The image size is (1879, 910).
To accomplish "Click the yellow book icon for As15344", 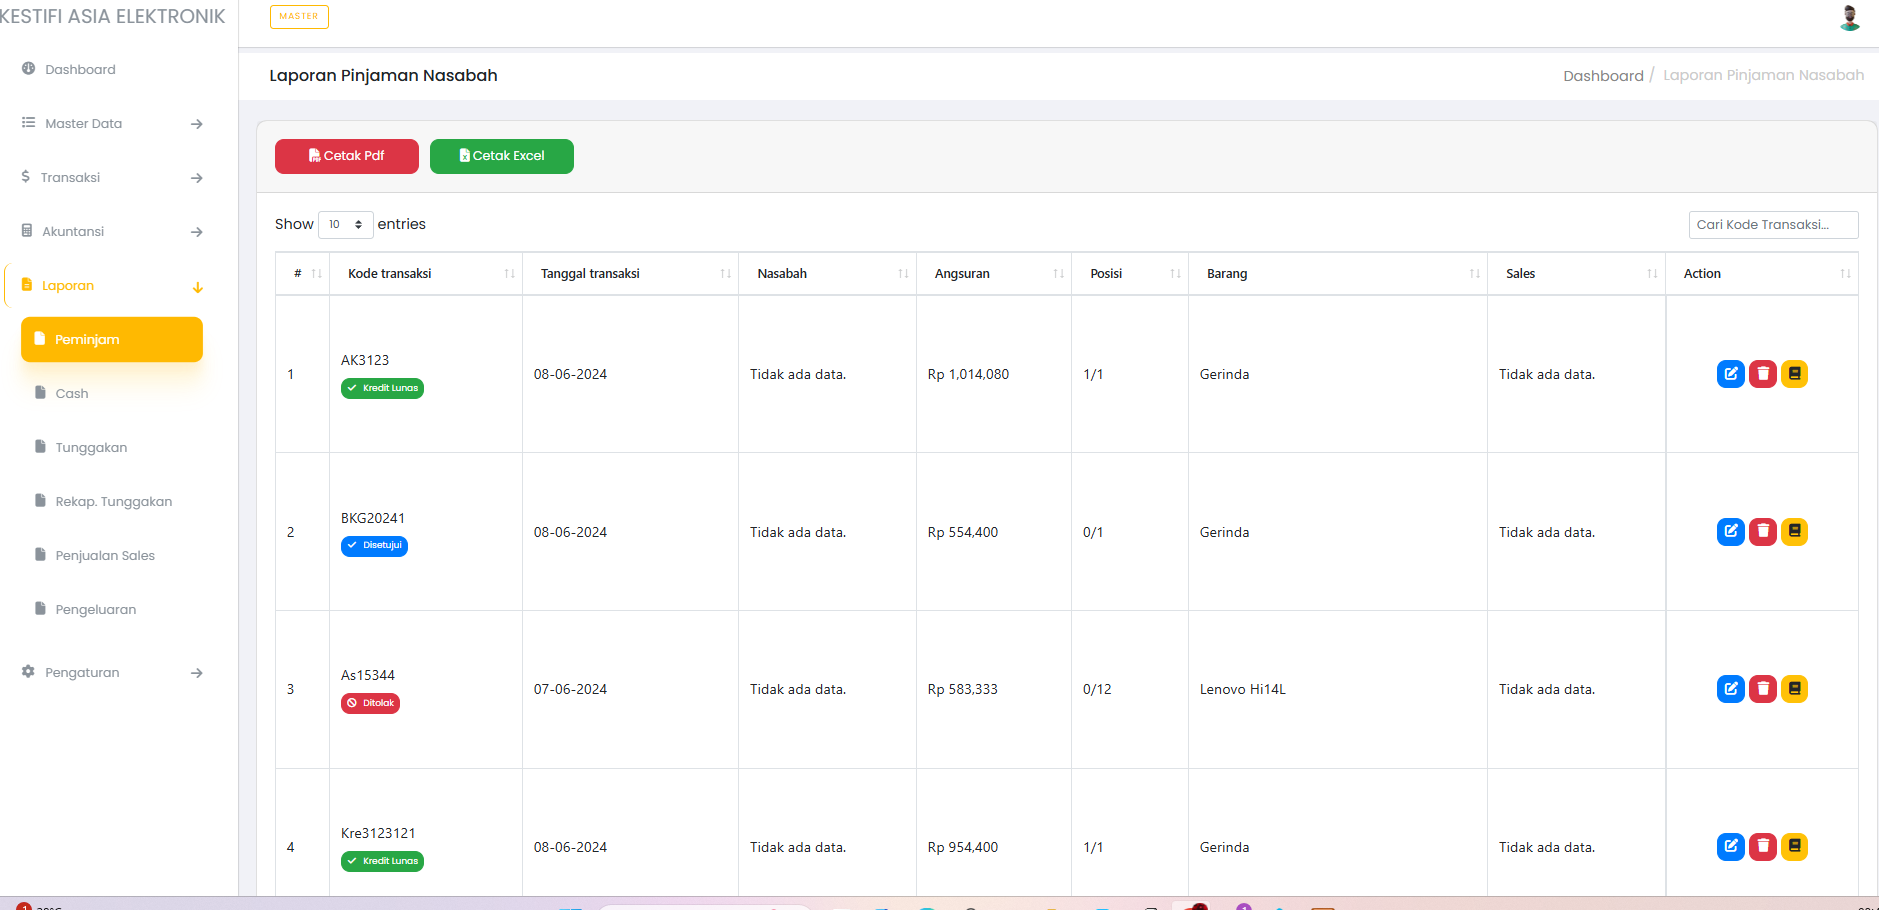I will click(x=1794, y=689).
